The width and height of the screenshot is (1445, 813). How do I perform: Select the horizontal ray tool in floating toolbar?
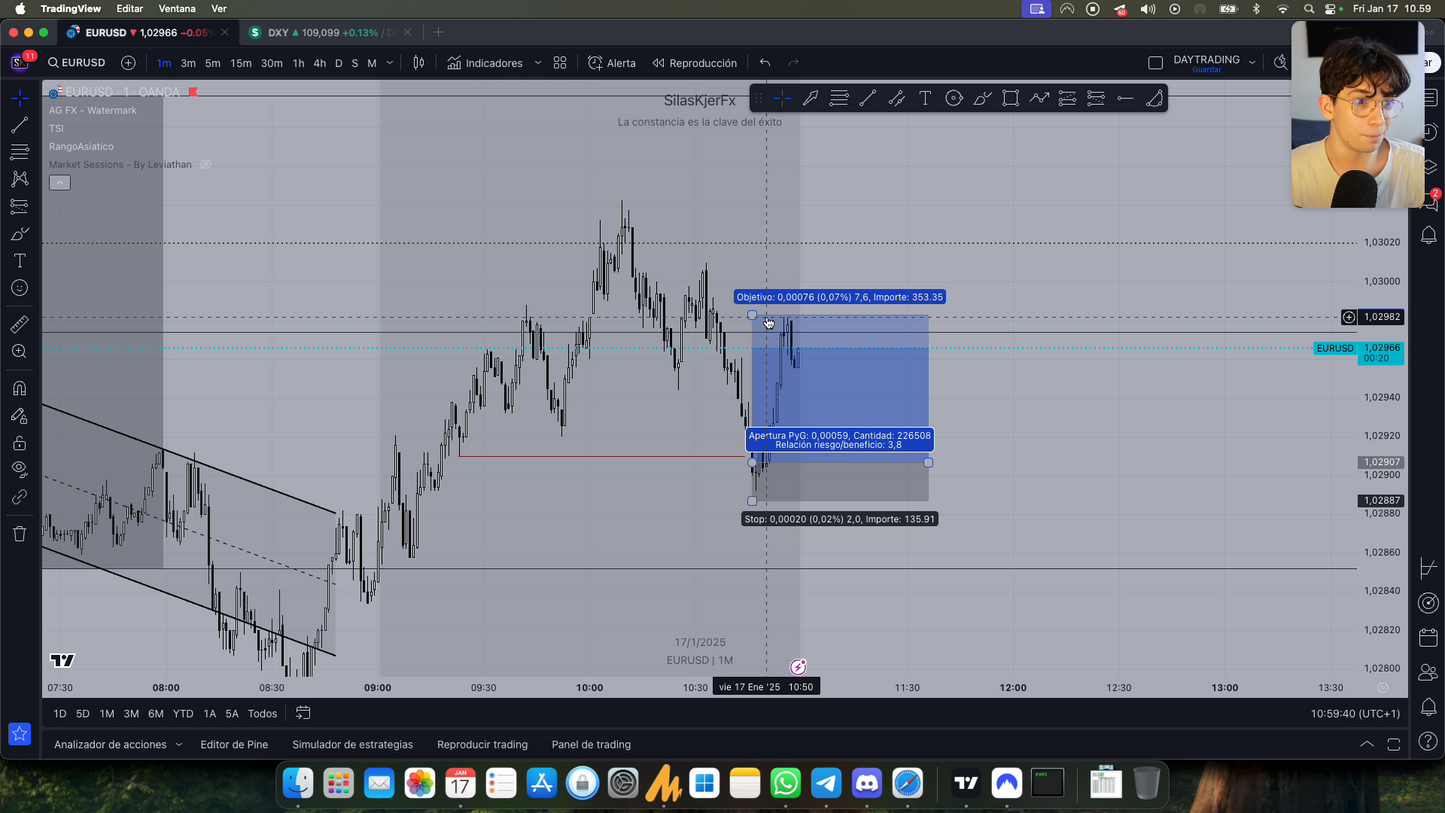(x=1125, y=98)
